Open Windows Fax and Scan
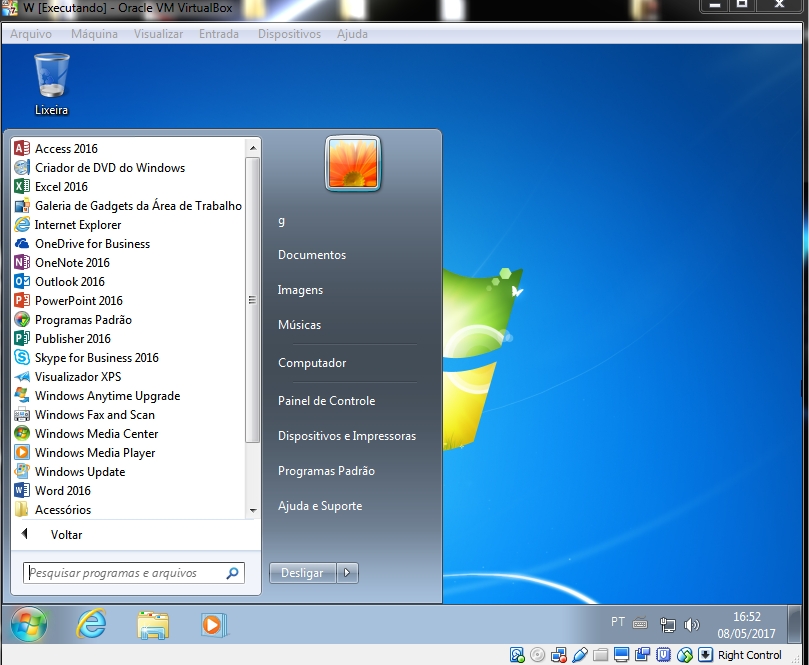Screen dimensions: 809x665 pos(85,415)
